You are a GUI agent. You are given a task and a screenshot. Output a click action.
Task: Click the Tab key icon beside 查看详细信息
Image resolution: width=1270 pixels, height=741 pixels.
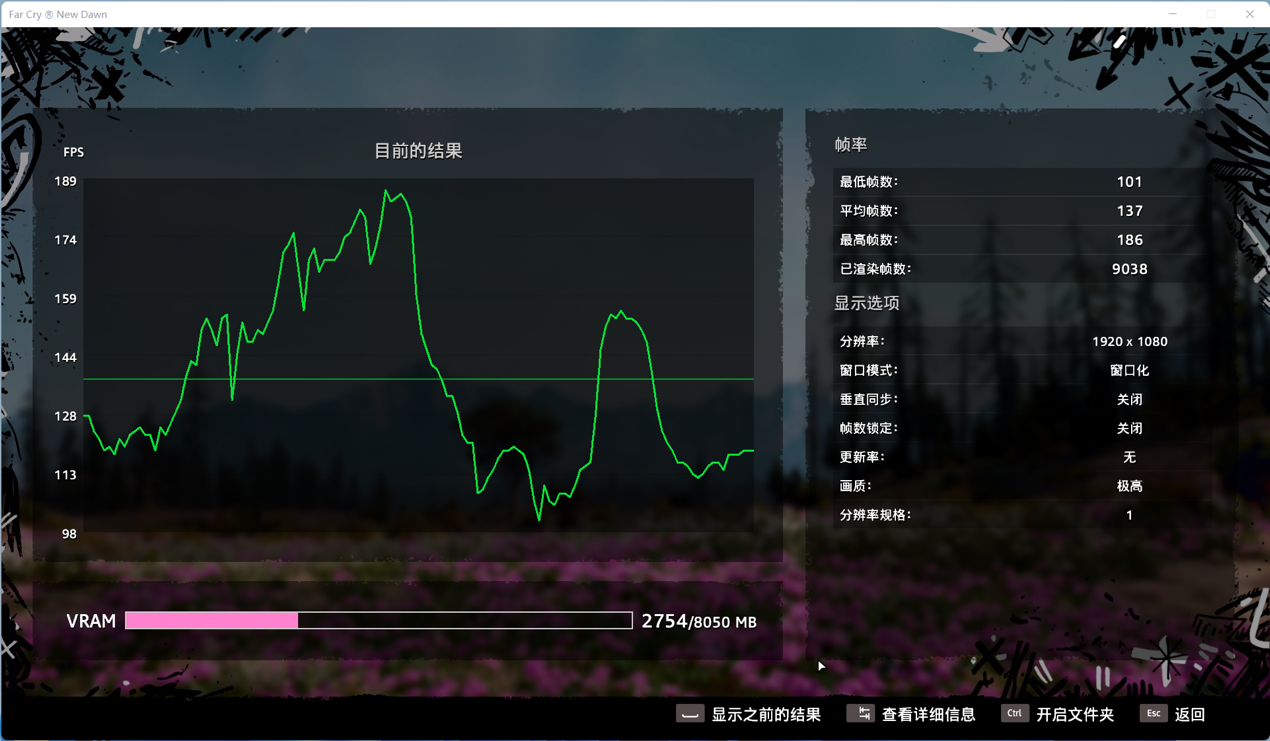pos(861,713)
